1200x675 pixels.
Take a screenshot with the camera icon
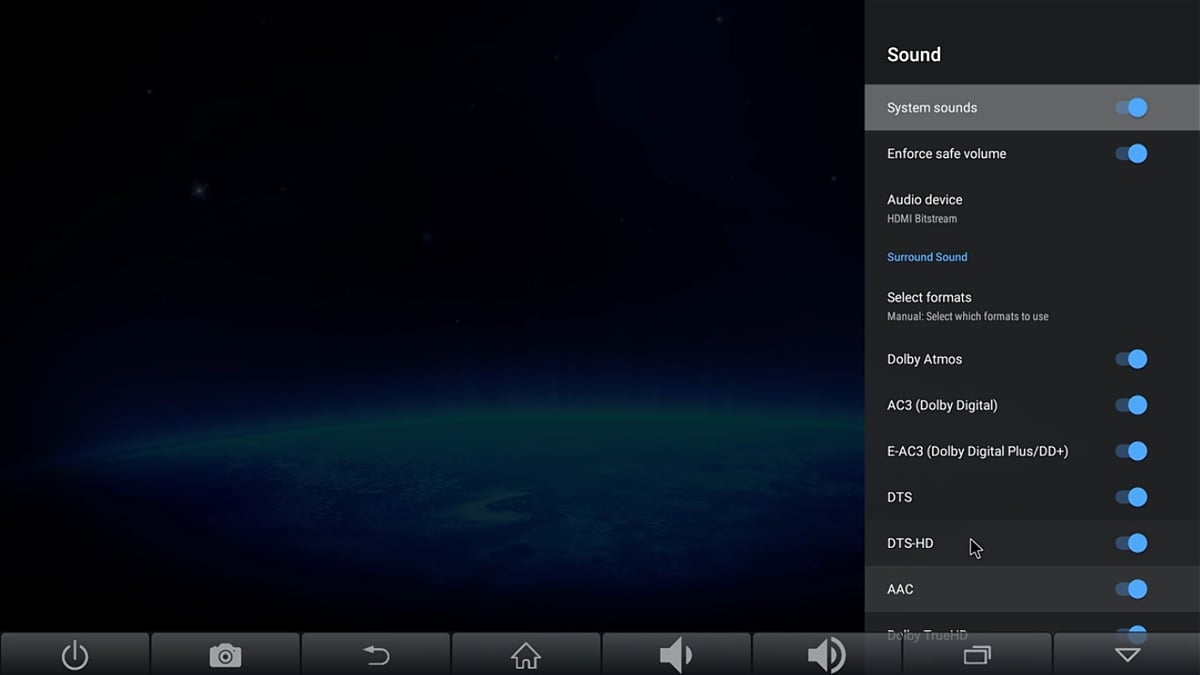pos(225,655)
